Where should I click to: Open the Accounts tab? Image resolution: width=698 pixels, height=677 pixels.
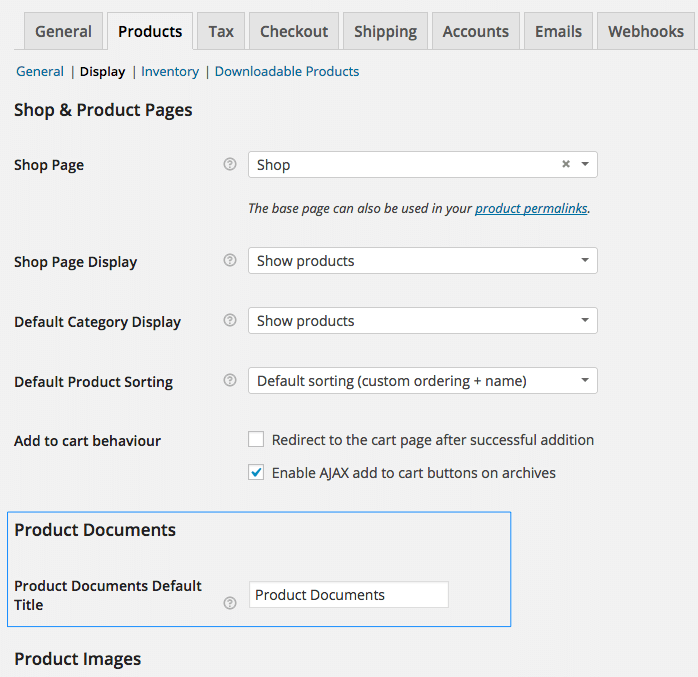(475, 32)
